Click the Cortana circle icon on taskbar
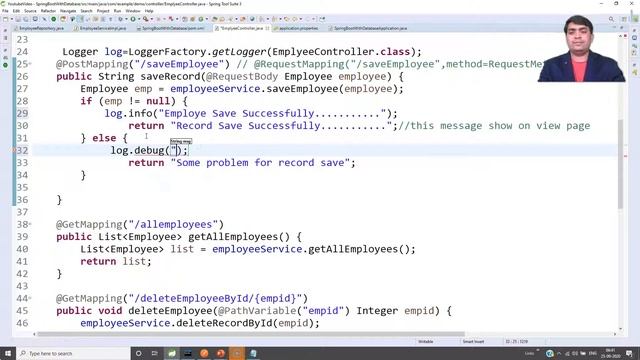640x360 pixels. [x=138, y=353]
